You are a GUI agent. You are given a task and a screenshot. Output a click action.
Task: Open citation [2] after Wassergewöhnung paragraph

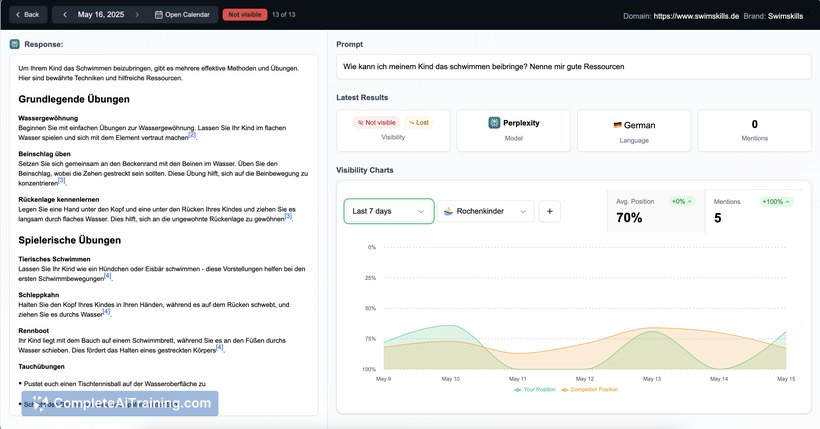192,135
